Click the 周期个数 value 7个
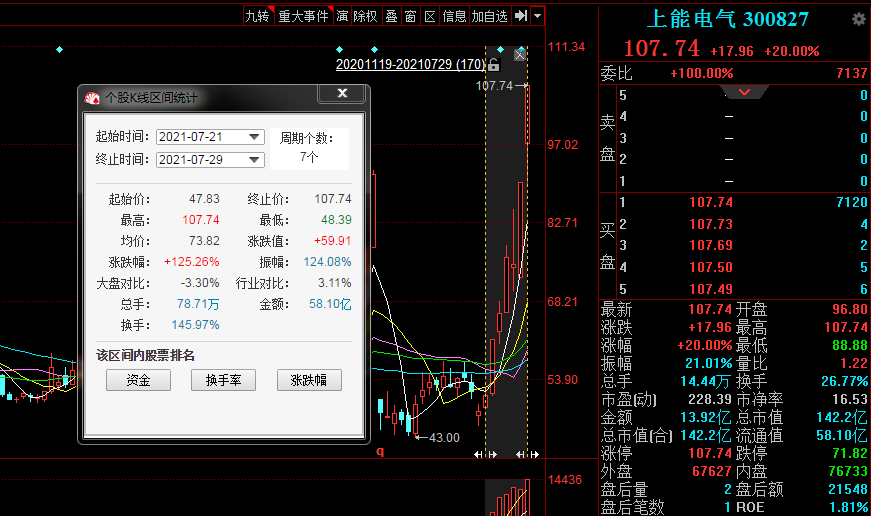Viewport: 871px width, 516px height. click(309, 157)
